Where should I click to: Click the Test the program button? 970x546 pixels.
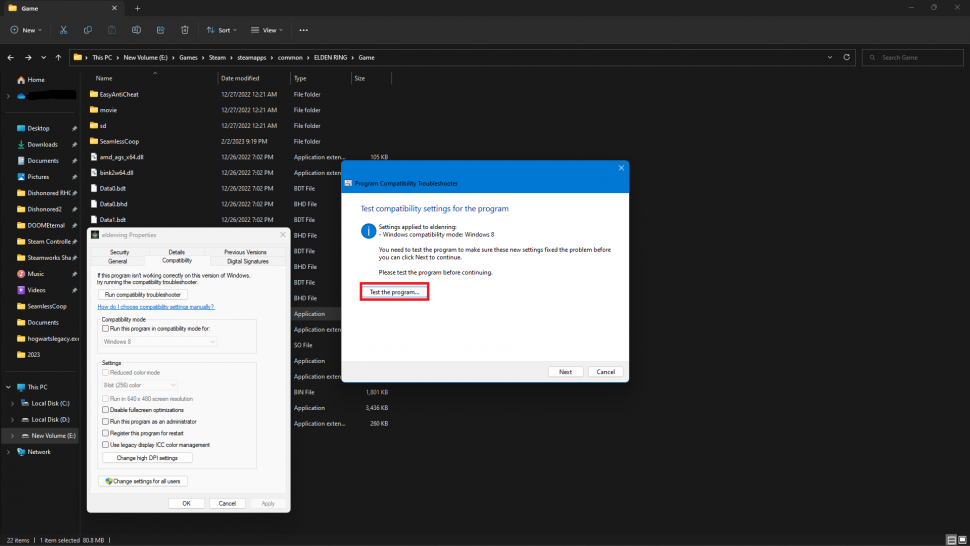coord(394,292)
